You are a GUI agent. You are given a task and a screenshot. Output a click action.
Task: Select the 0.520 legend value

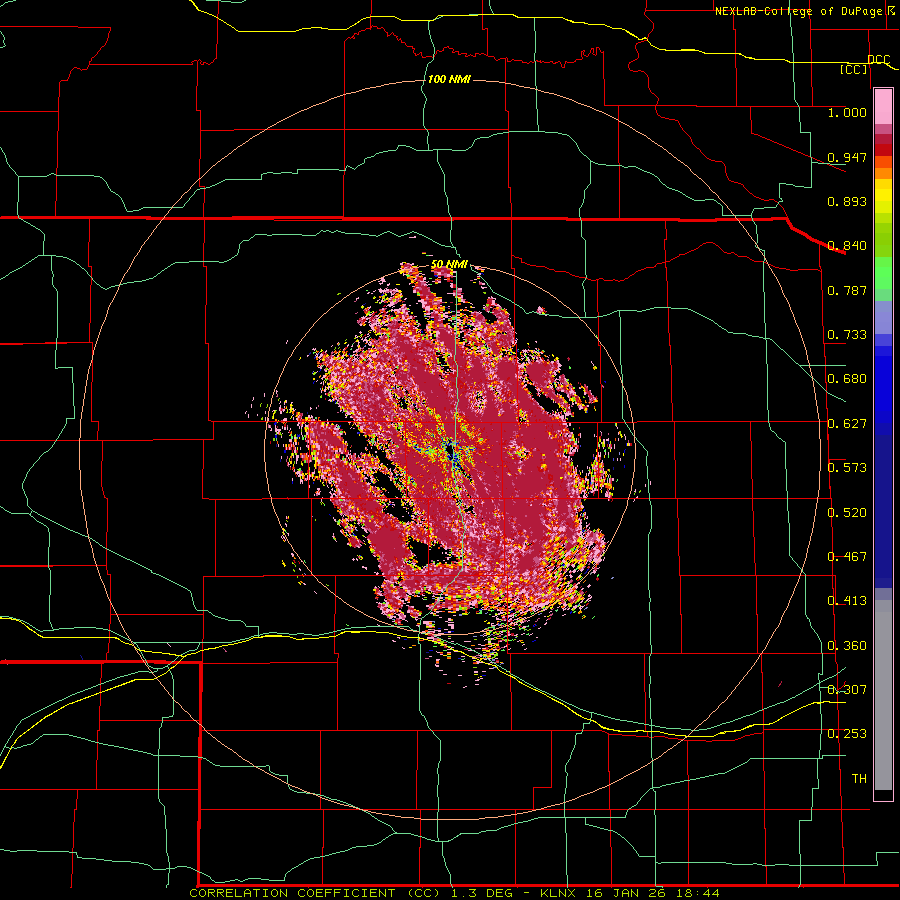847,513
